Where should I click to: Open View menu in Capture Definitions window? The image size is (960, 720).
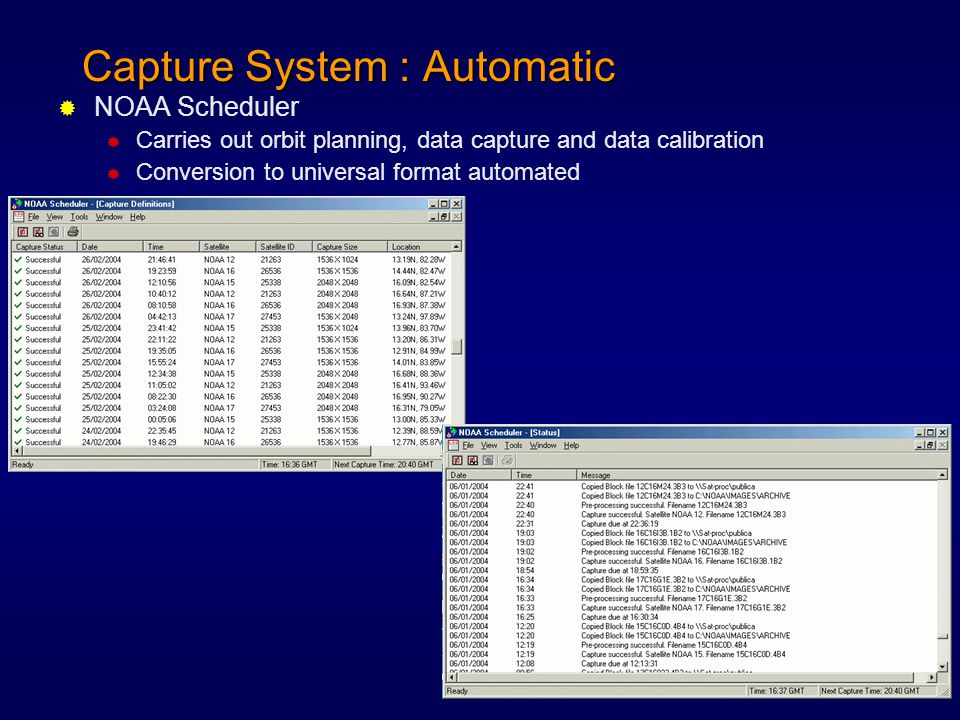[54, 217]
